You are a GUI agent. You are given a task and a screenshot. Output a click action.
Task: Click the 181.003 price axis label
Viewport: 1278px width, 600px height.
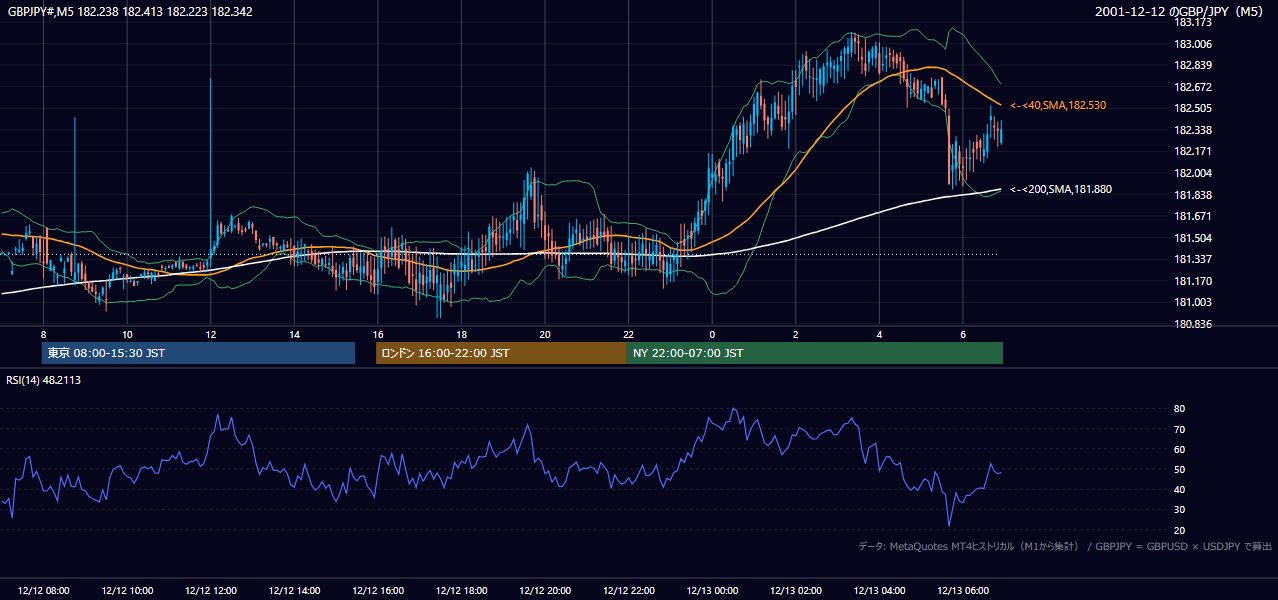click(1192, 302)
